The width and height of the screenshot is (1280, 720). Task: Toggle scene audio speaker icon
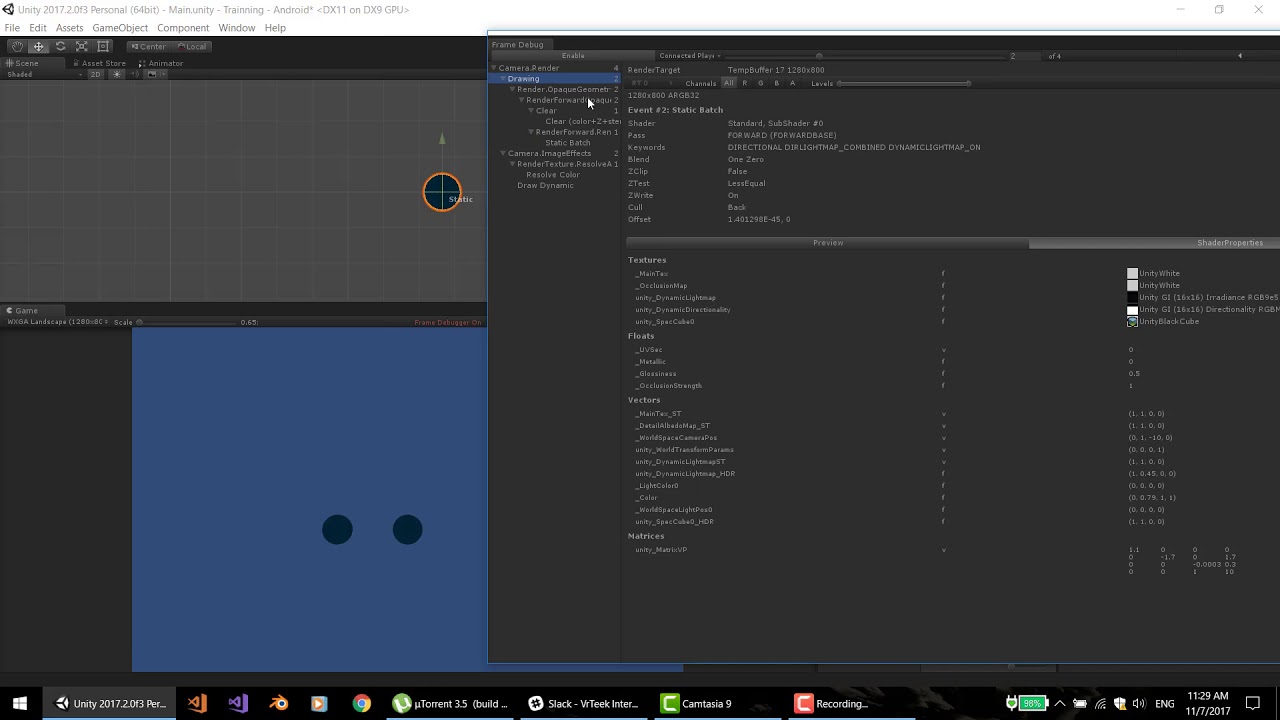click(135, 74)
